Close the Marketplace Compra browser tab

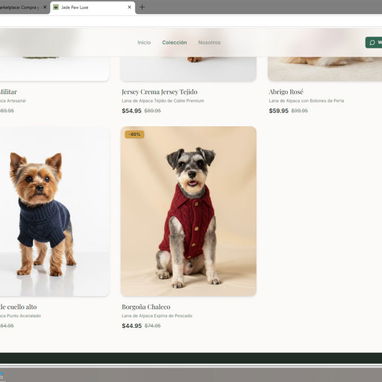[45, 7]
